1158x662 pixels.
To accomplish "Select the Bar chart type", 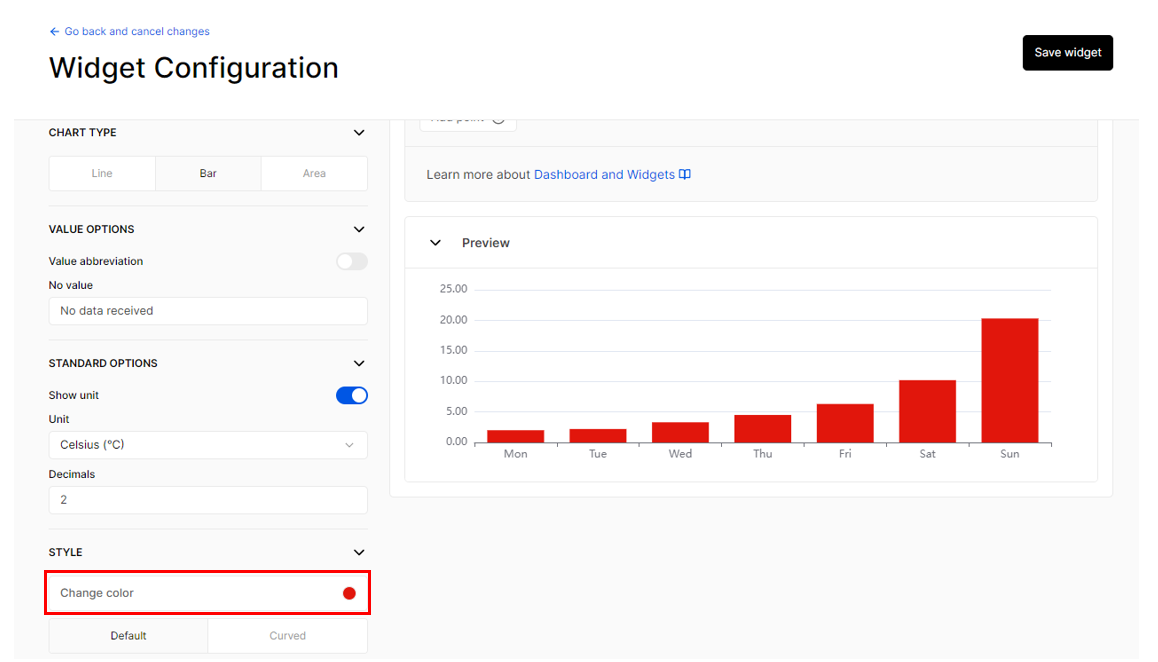I will click(x=208, y=174).
